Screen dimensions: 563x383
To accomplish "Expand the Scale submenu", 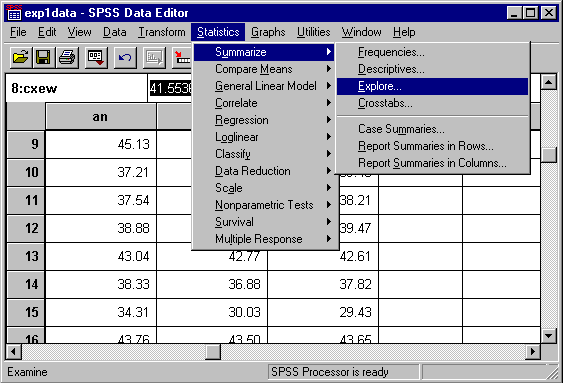I will coord(264,188).
